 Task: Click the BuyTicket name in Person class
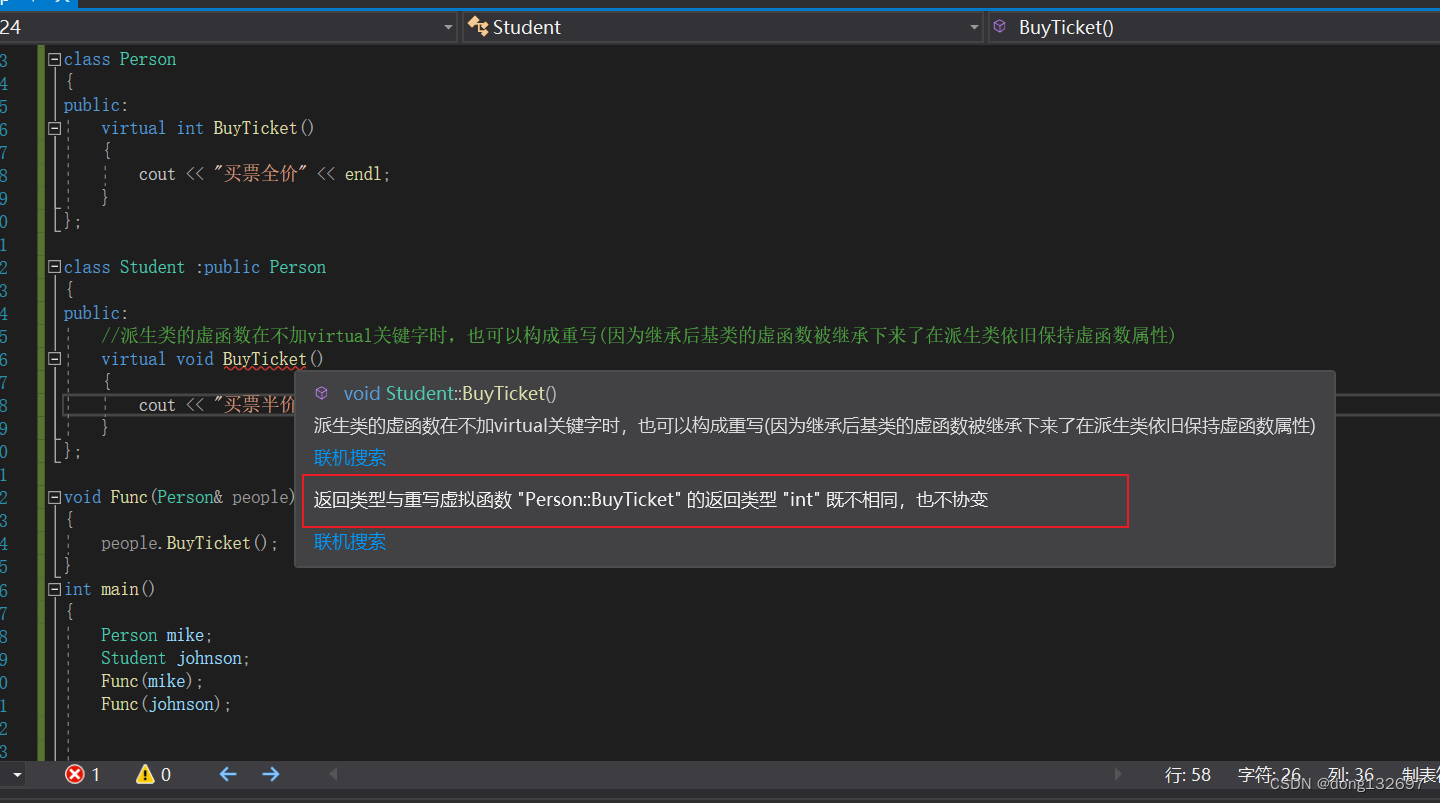(x=256, y=128)
